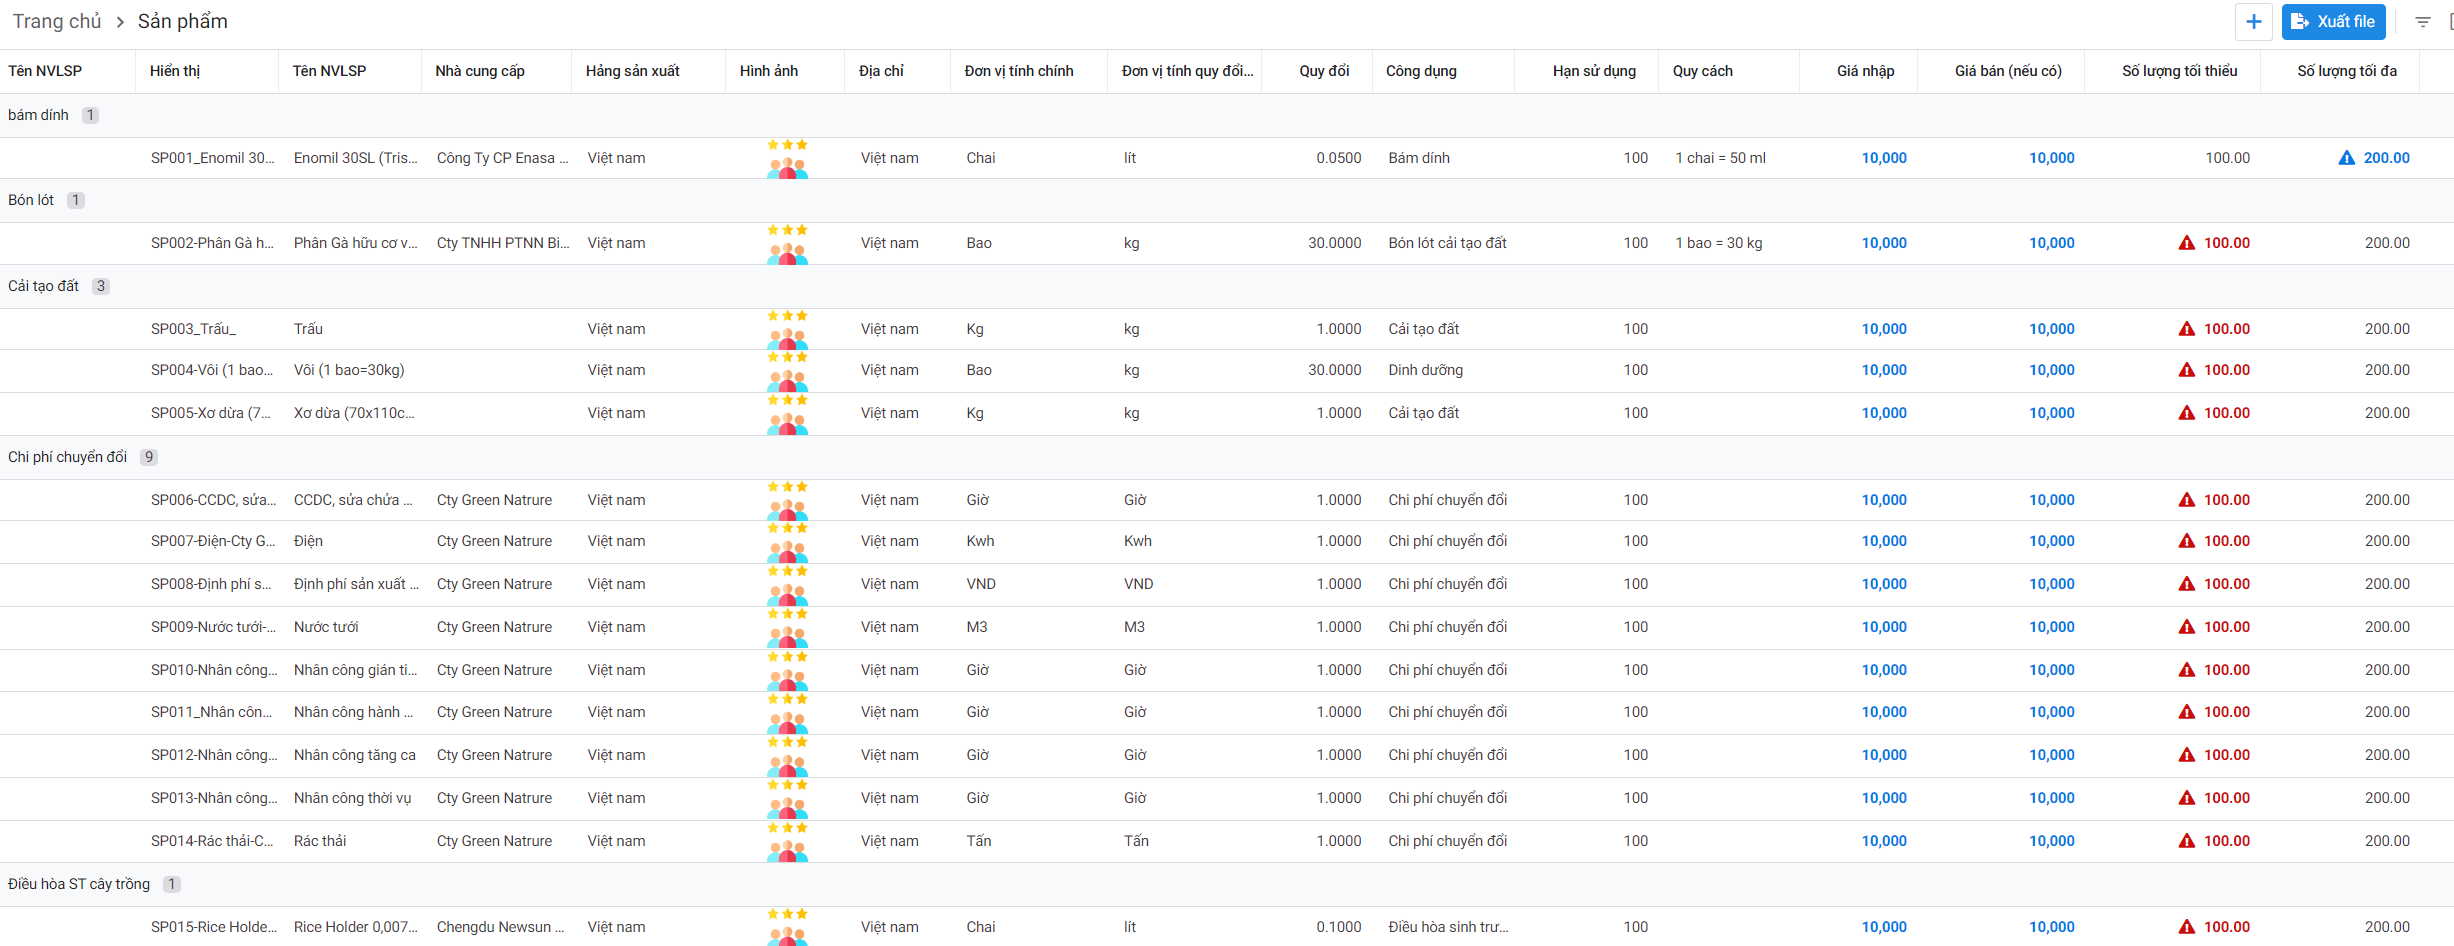Click red warning icon in SP014 Rác thải row
Viewport: 2454px width, 946px height.
point(2186,841)
